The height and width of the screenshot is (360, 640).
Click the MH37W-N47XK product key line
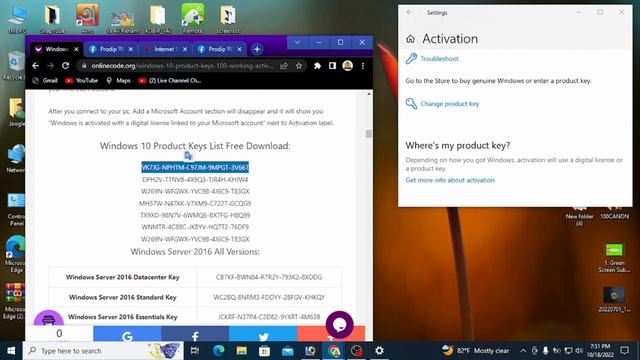point(195,203)
